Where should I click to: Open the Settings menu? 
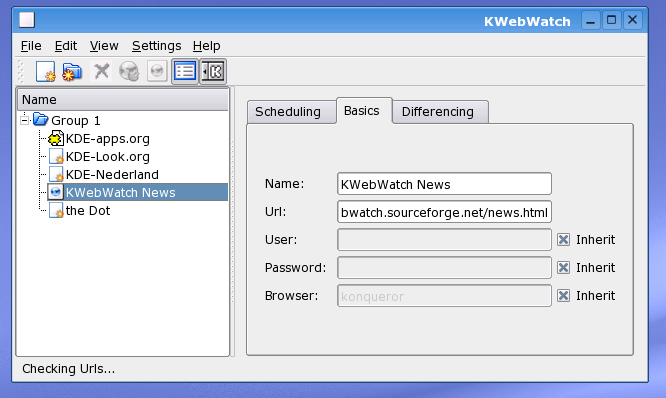click(x=156, y=46)
